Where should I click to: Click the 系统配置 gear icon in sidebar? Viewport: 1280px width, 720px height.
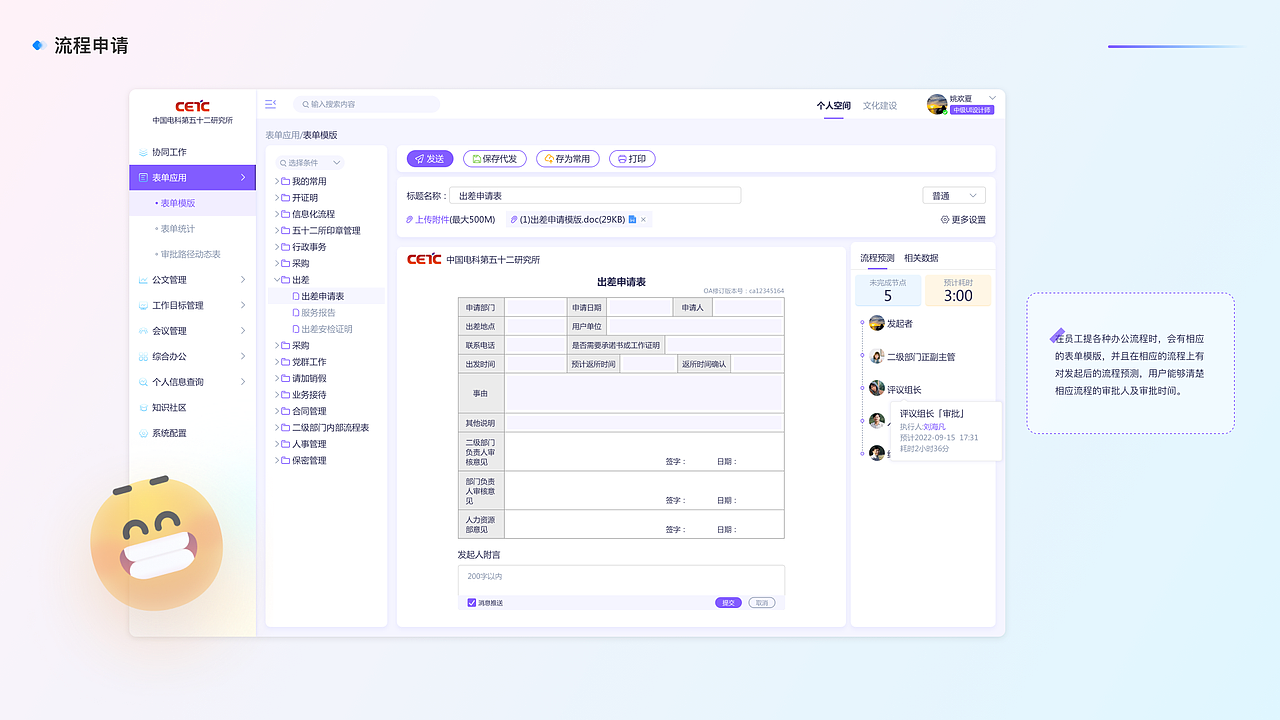click(143, 433)
